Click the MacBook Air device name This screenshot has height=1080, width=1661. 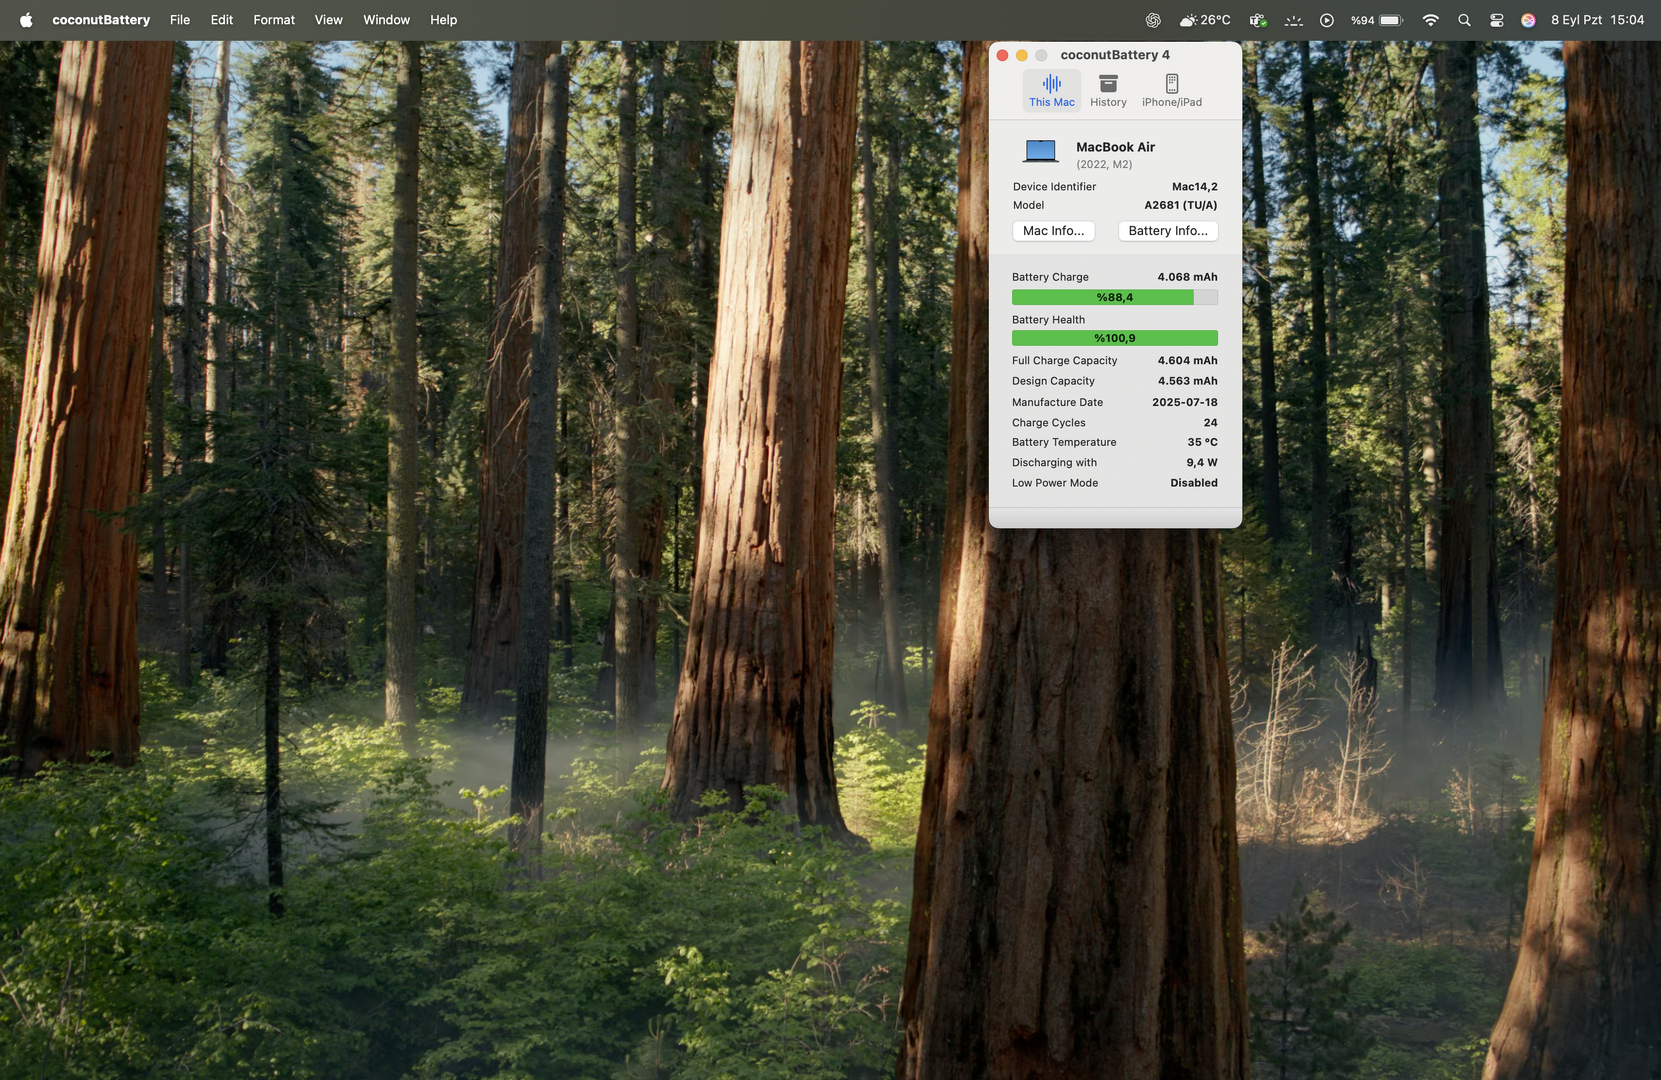[x=1115, y=147]
